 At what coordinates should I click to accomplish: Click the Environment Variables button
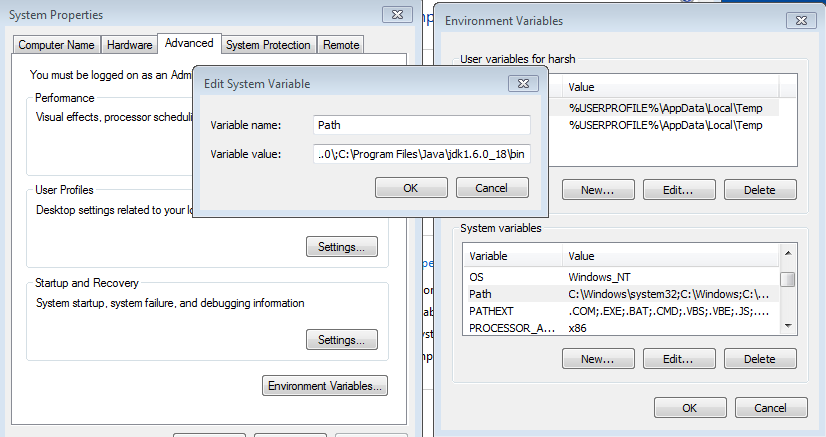[325, 386]
